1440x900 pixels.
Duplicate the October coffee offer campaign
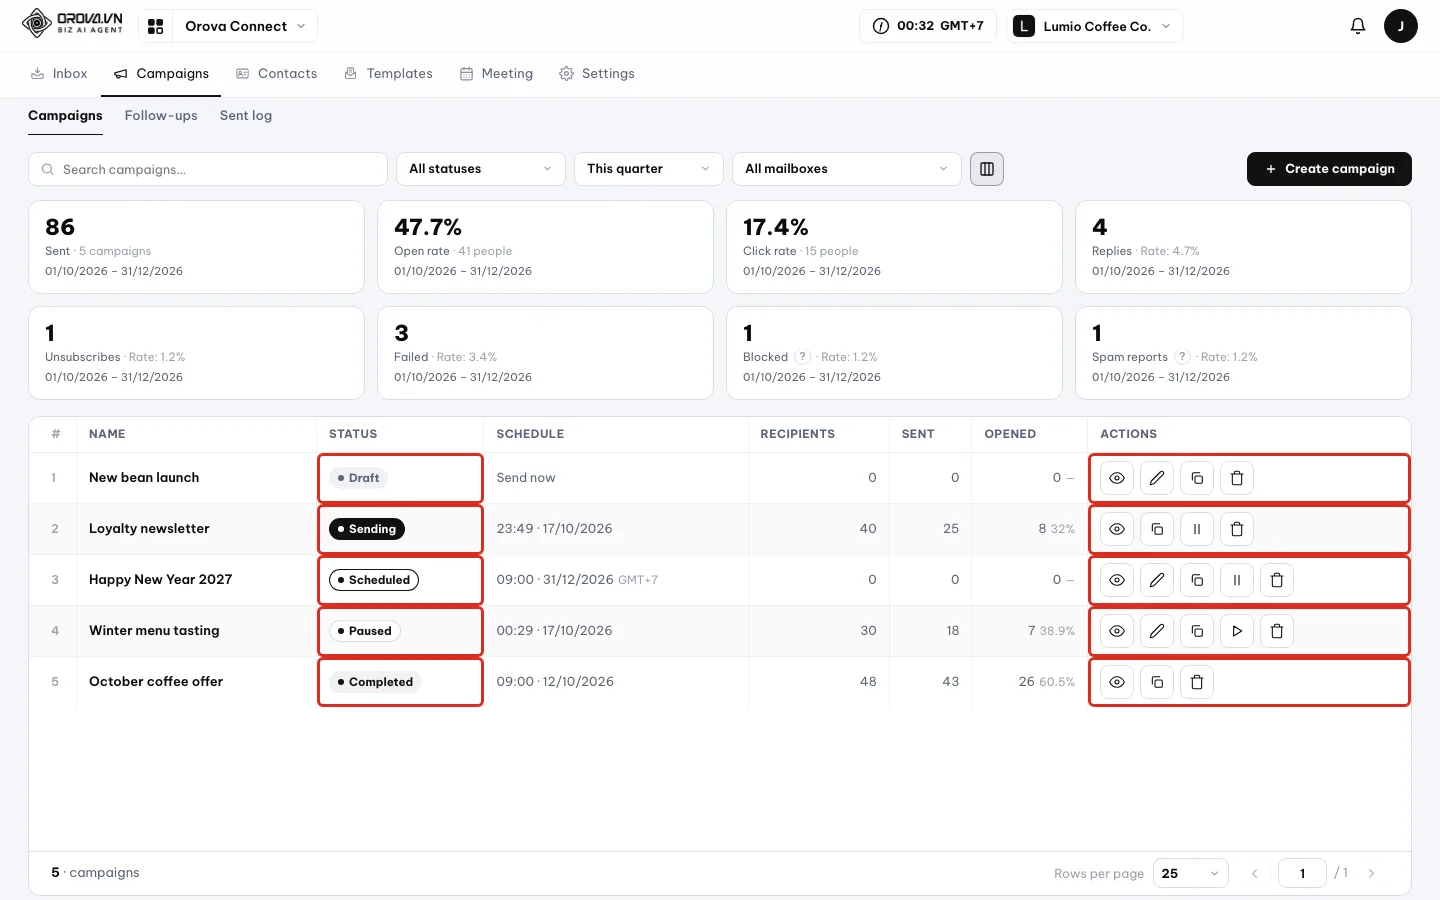1157,682
